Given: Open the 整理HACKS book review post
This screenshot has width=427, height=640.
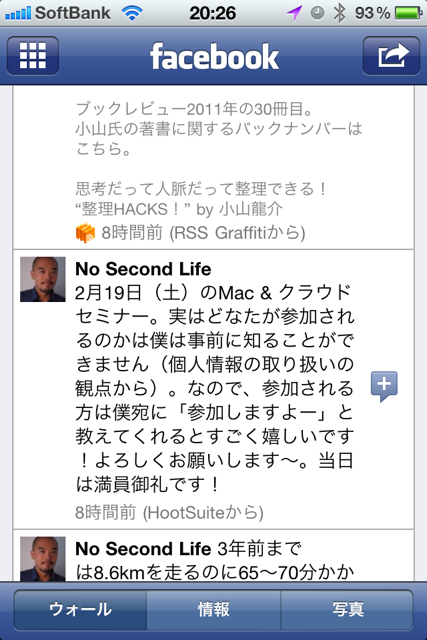Looking at the screenshot, I should tap(214, 167).
